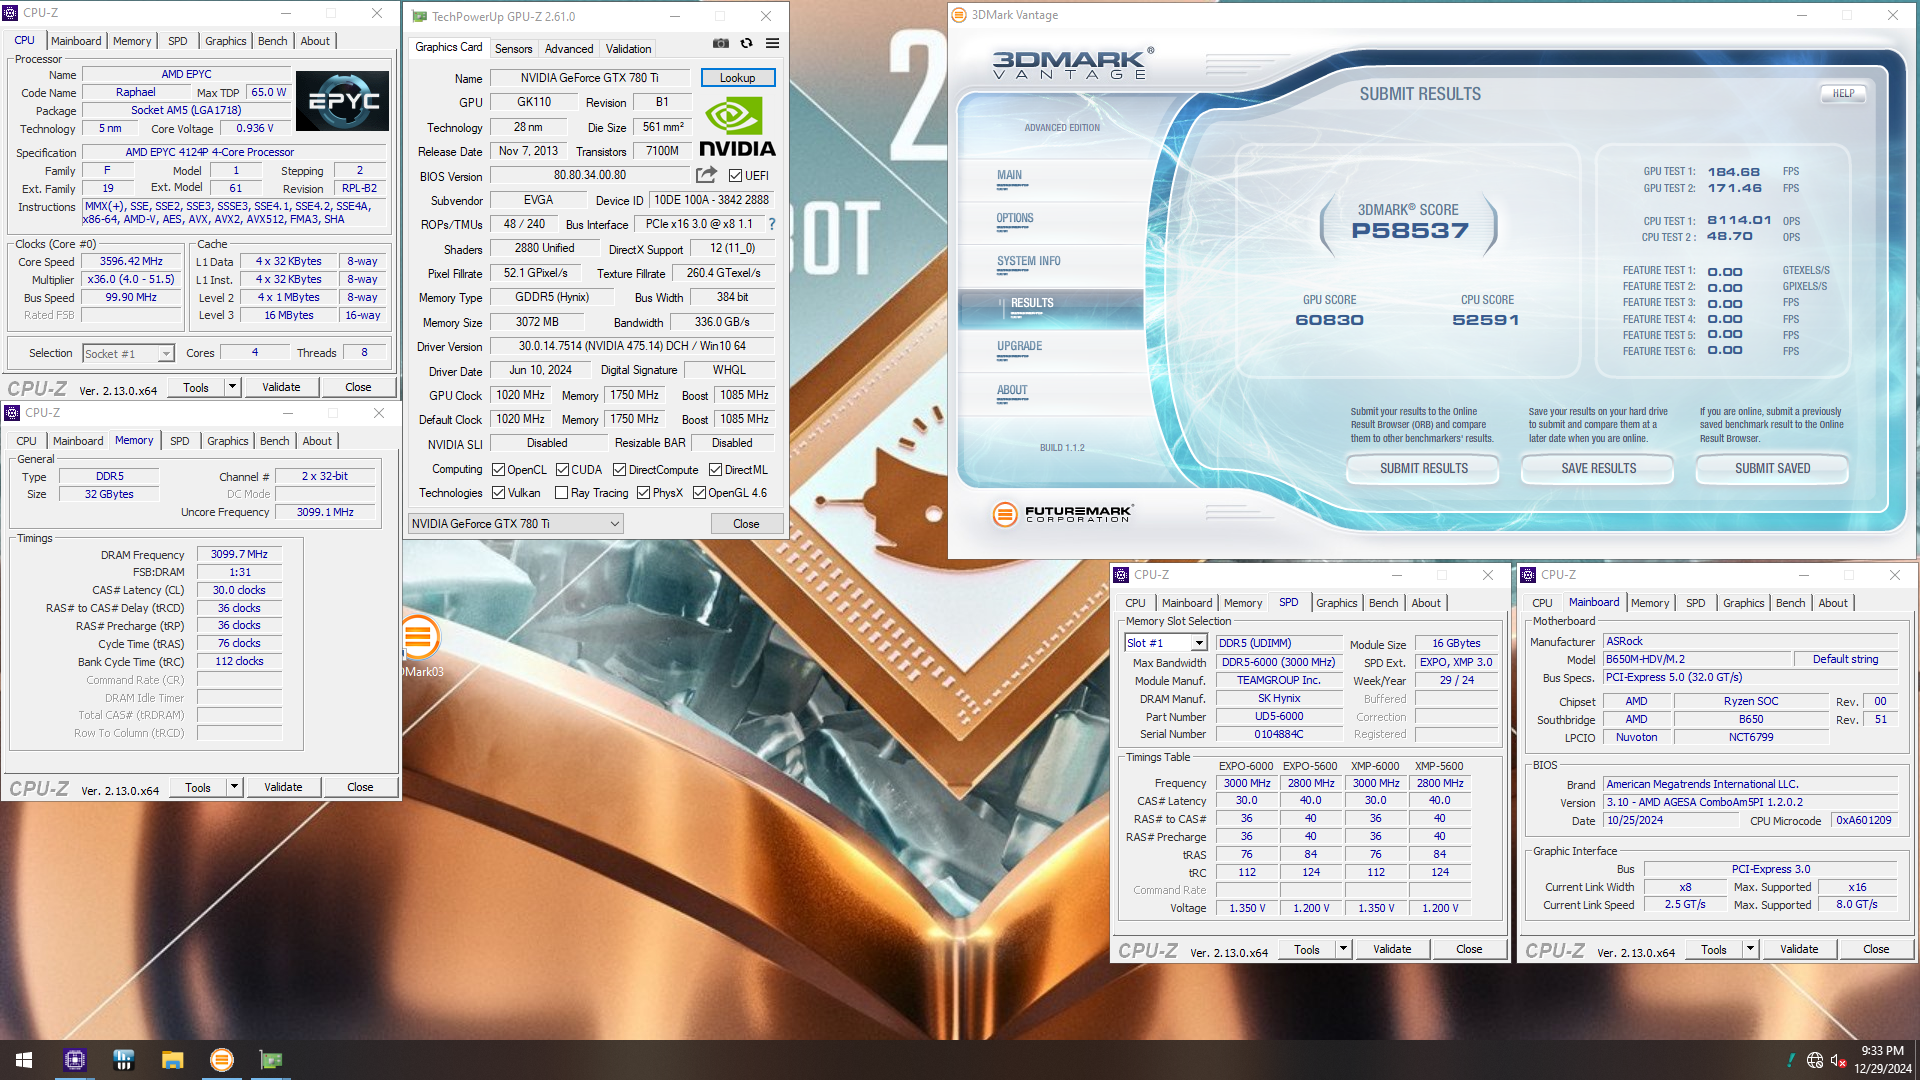Click title icon of CPU-Z SPD window

click(1121, 575)
